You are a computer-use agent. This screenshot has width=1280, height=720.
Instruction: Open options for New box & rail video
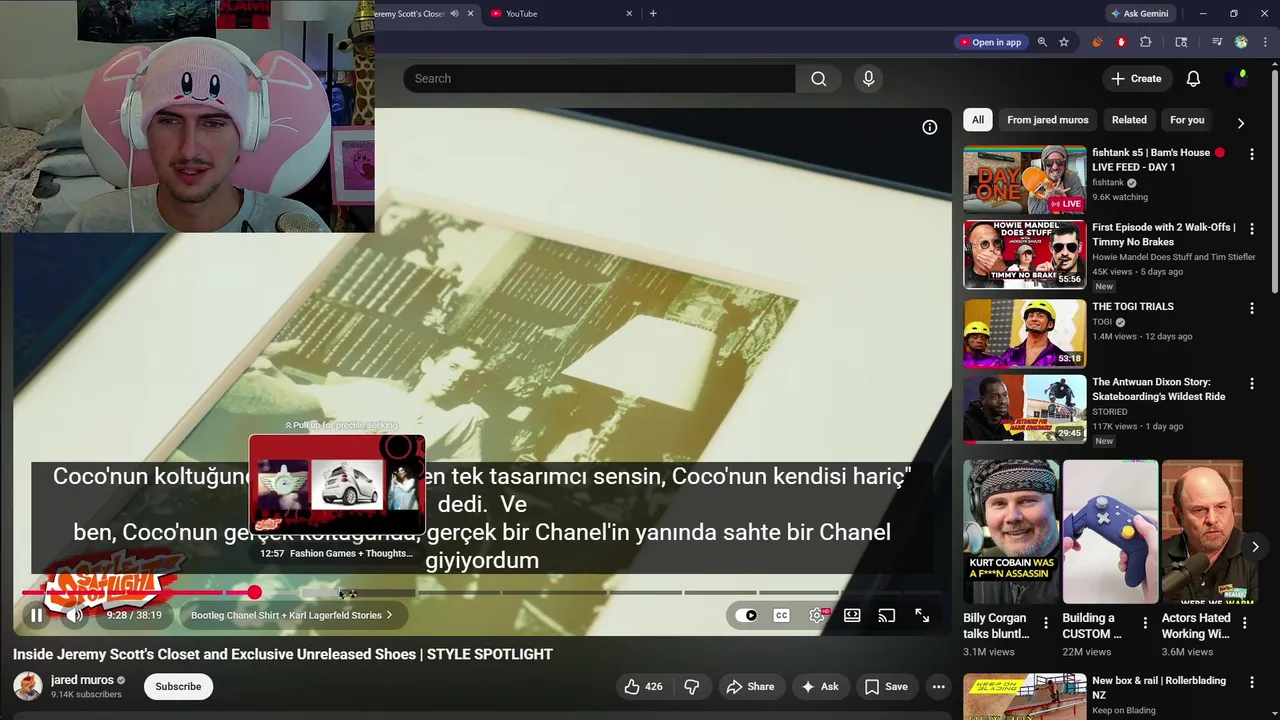click(1251, 682)
